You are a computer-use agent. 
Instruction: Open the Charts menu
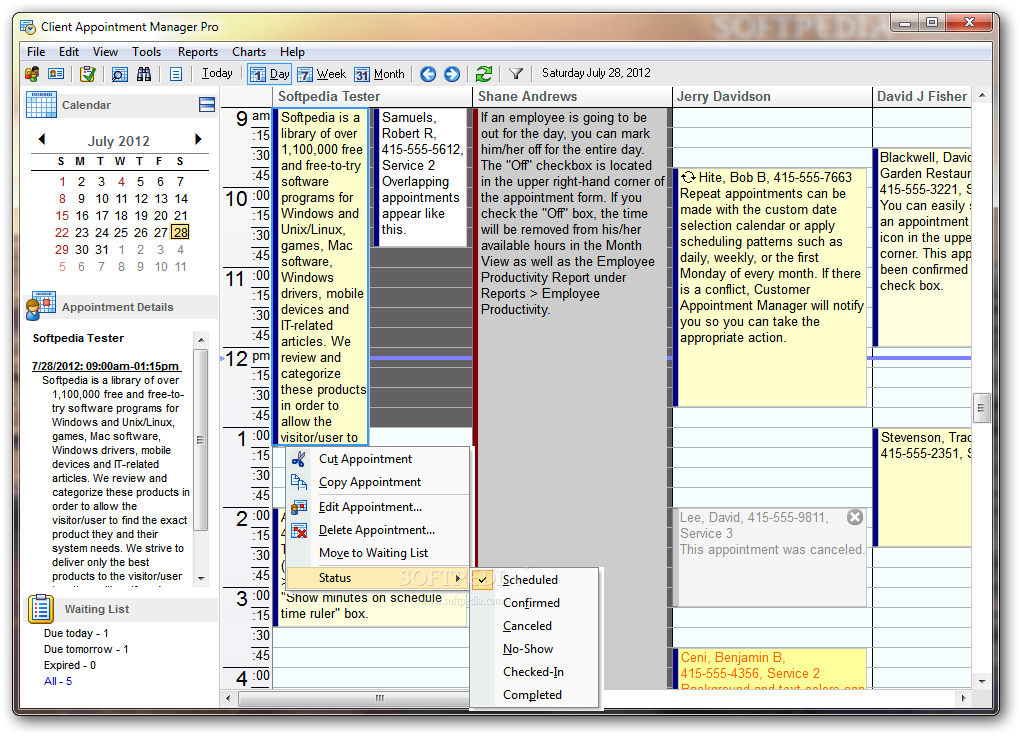[x=249, y=52]
